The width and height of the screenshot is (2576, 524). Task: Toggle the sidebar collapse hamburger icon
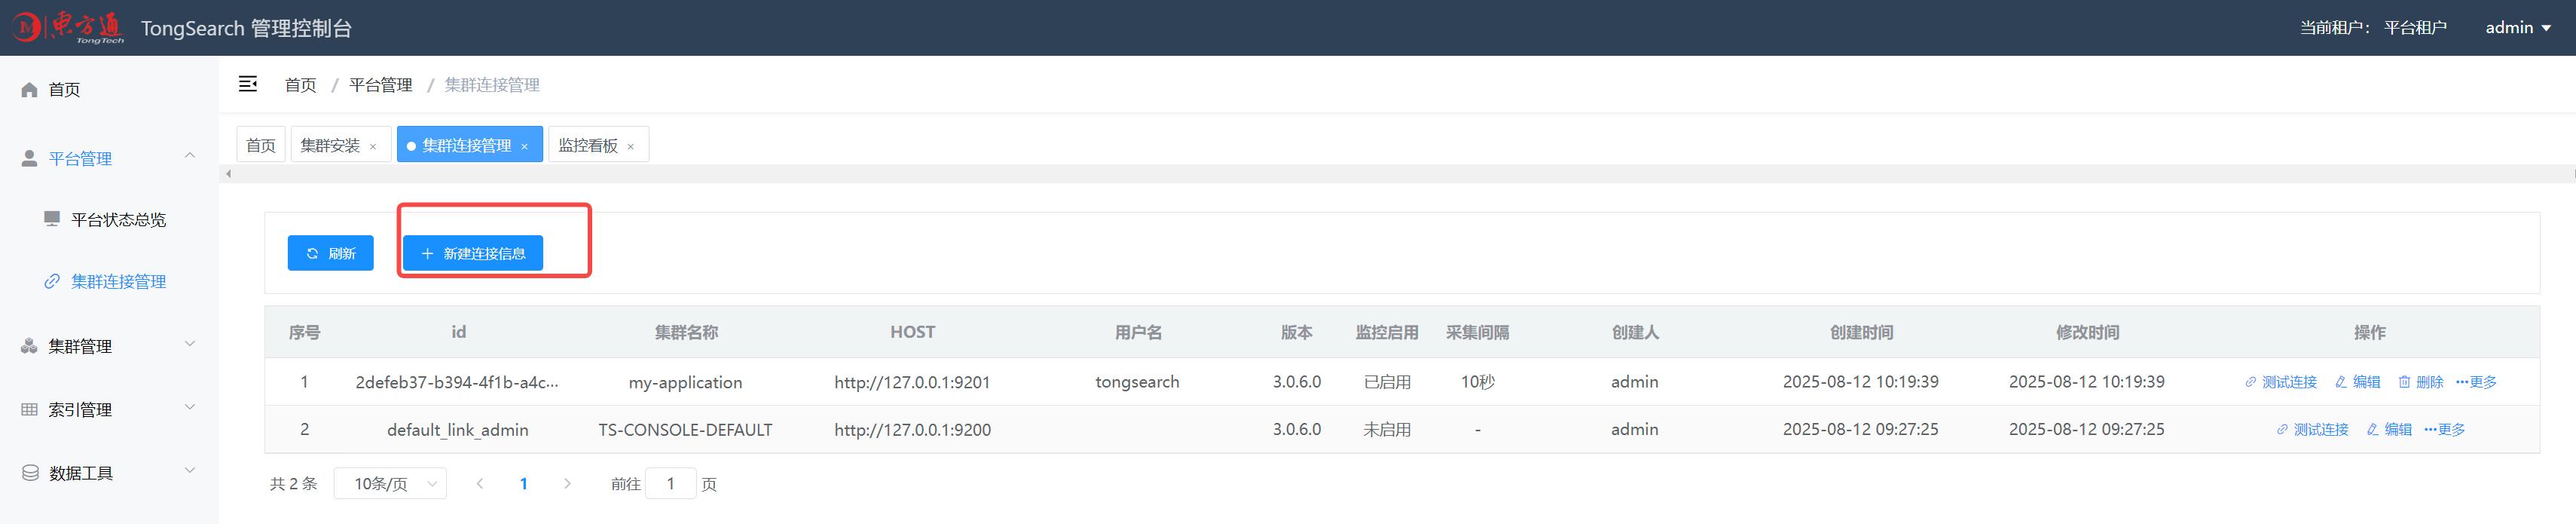tap(248, 84)
